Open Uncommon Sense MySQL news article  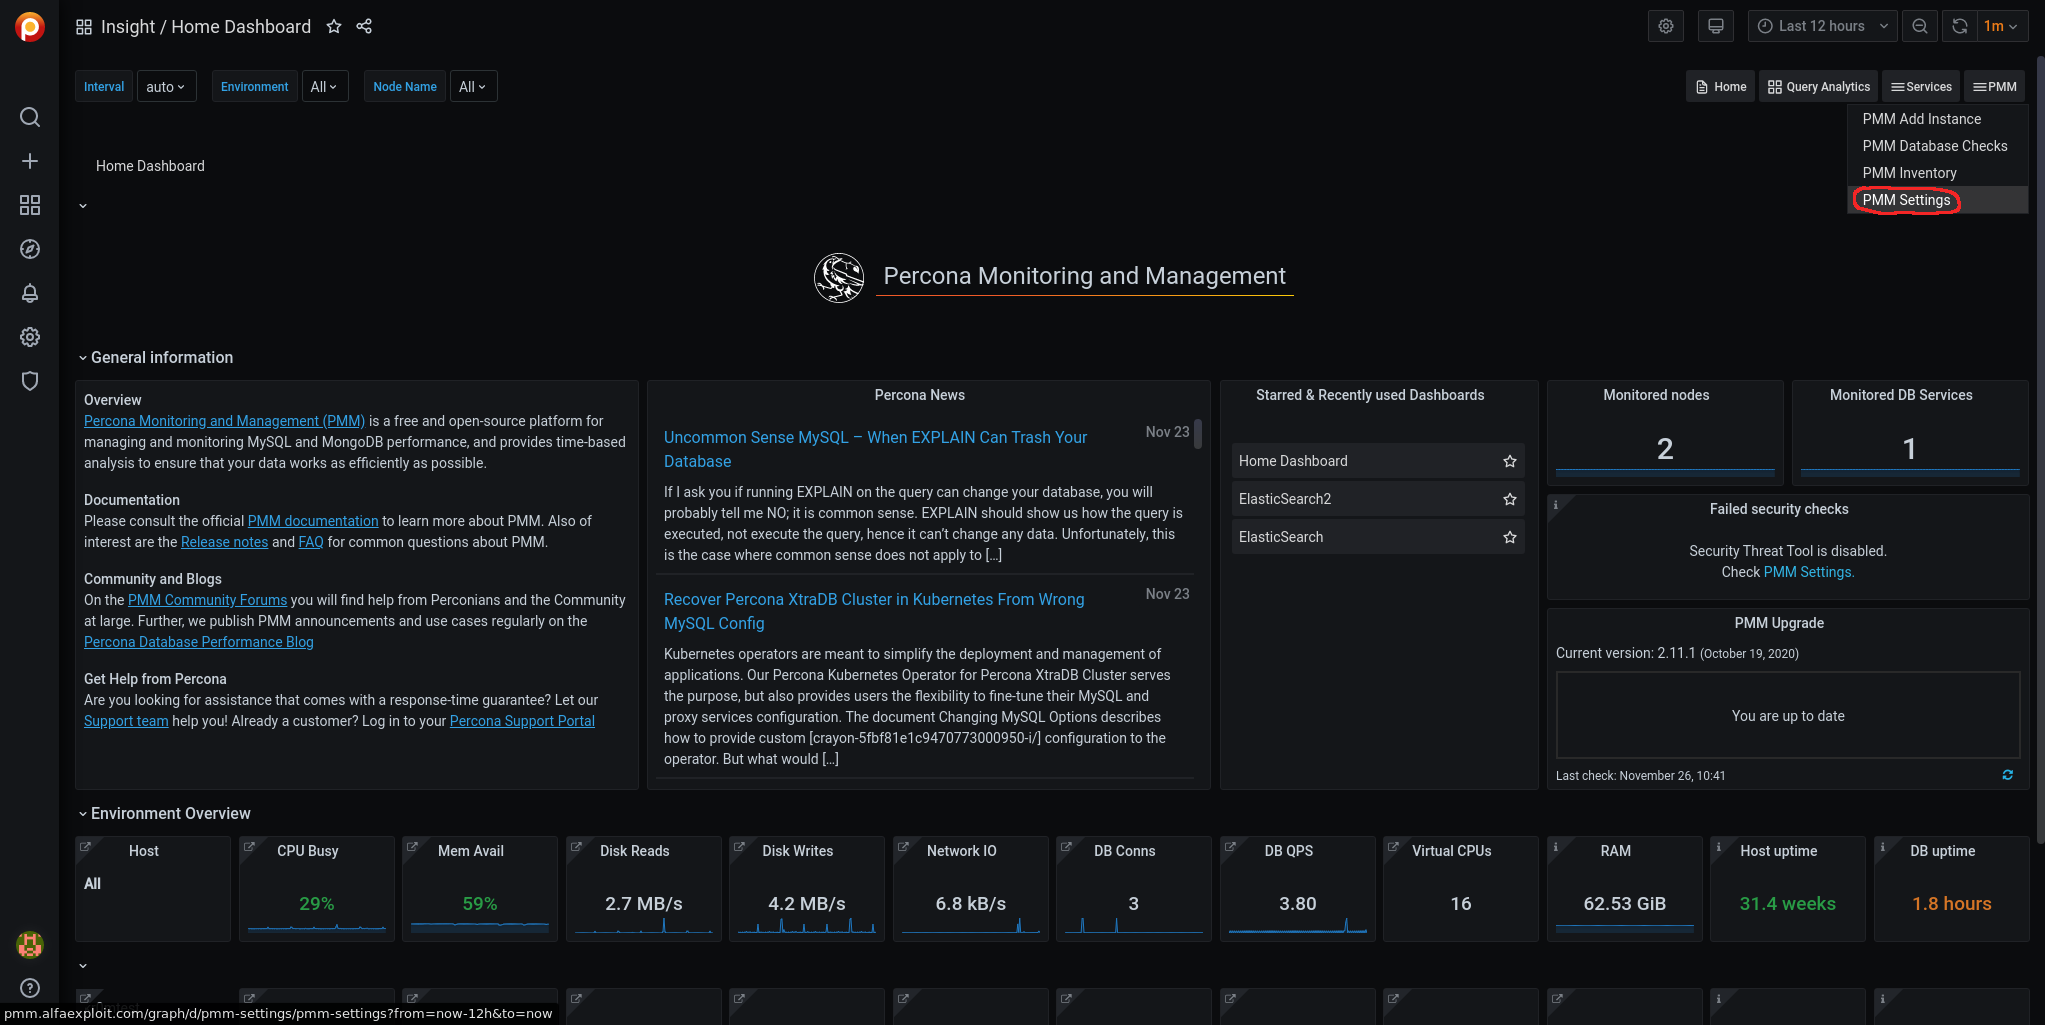point(875,449)
